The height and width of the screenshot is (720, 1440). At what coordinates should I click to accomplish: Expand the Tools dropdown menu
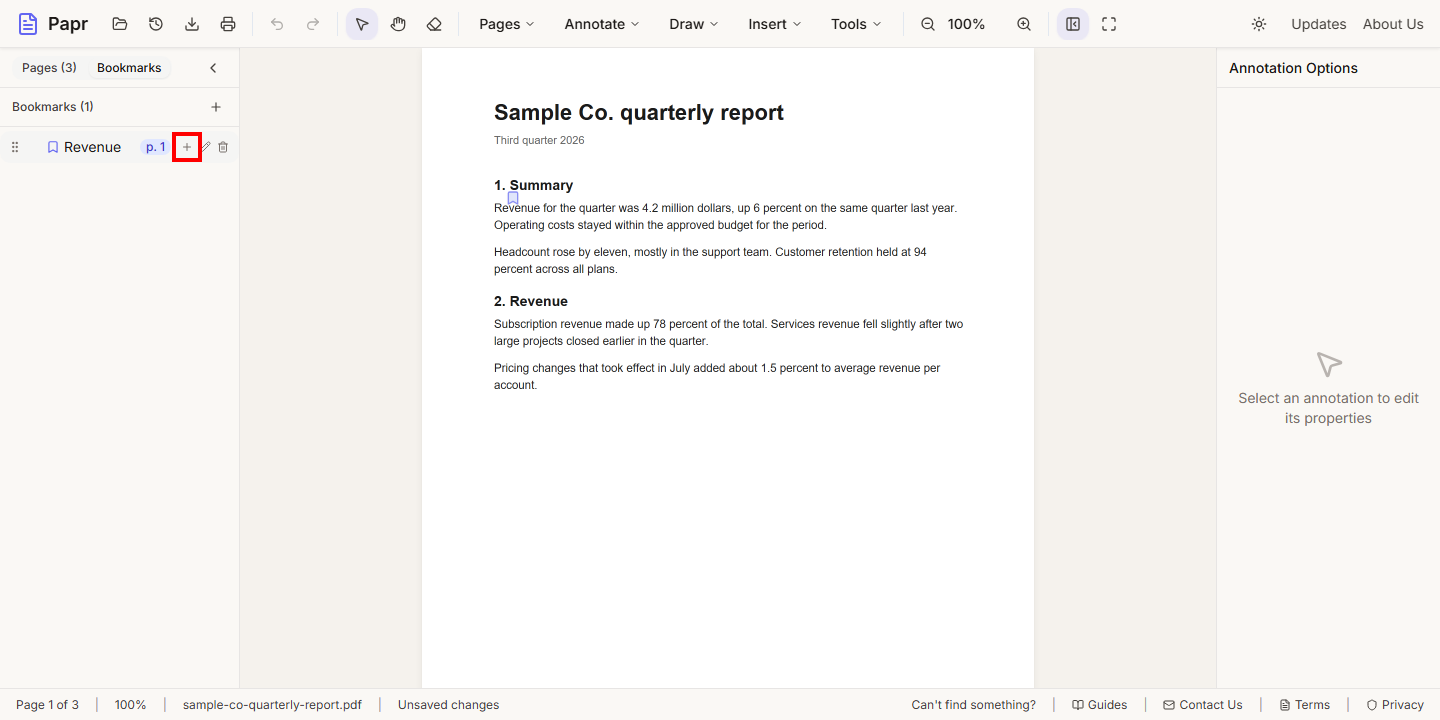857,24
